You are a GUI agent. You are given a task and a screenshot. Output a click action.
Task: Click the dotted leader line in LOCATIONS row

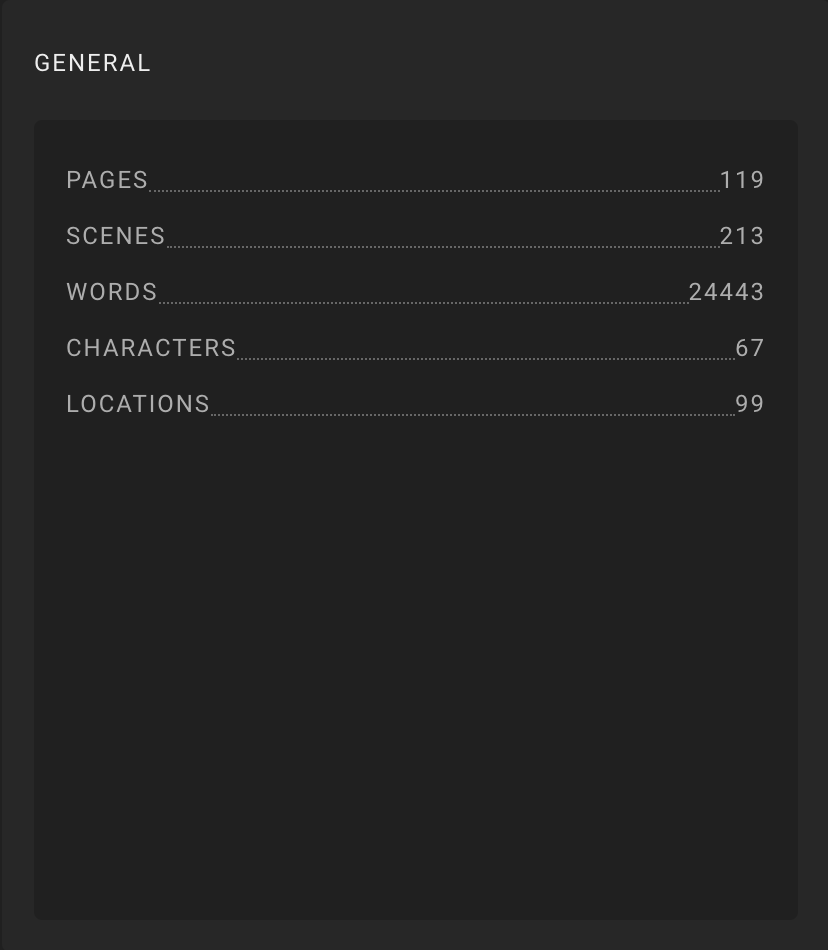(x=473, y=415)
